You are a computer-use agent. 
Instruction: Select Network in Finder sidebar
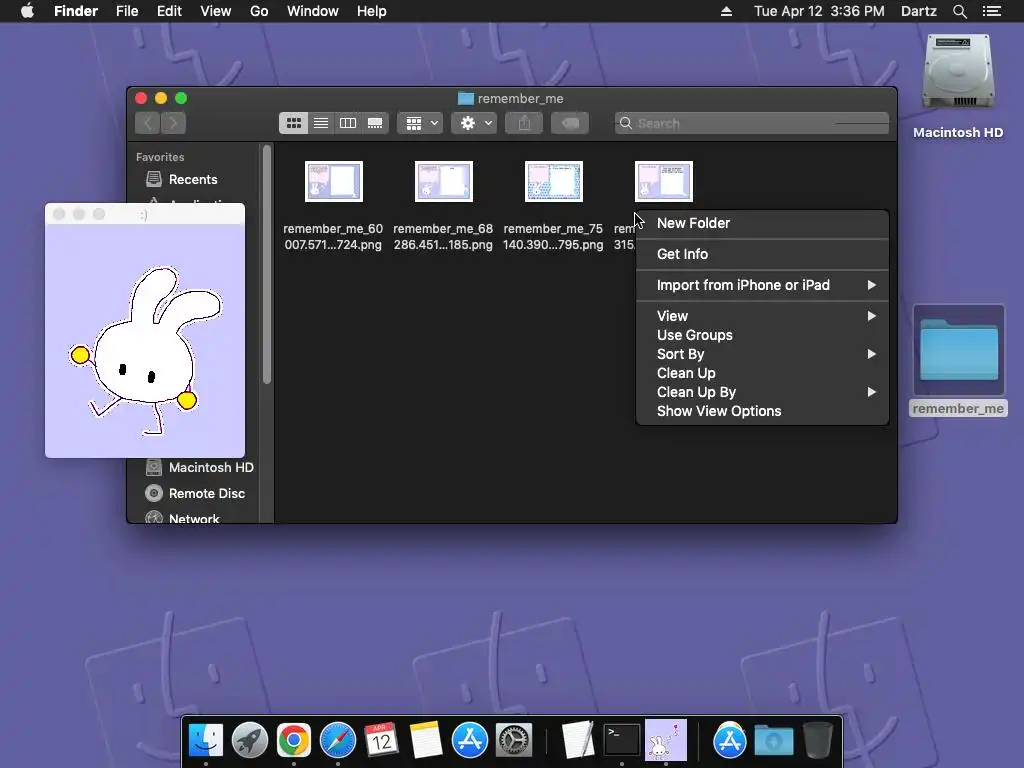[183, 519]
